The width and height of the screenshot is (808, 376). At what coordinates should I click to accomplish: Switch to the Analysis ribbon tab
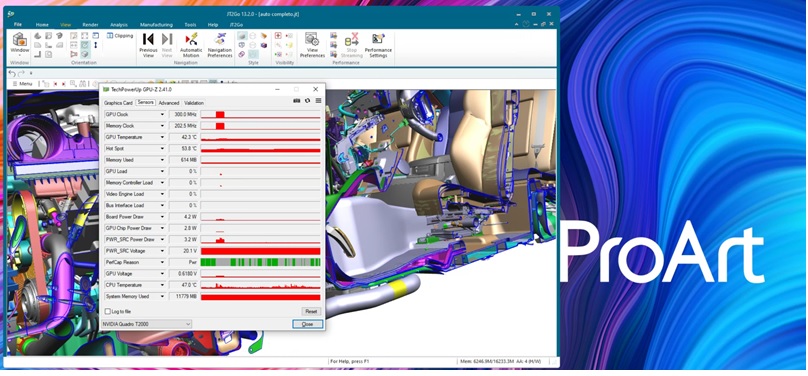(x=119, y=25)
